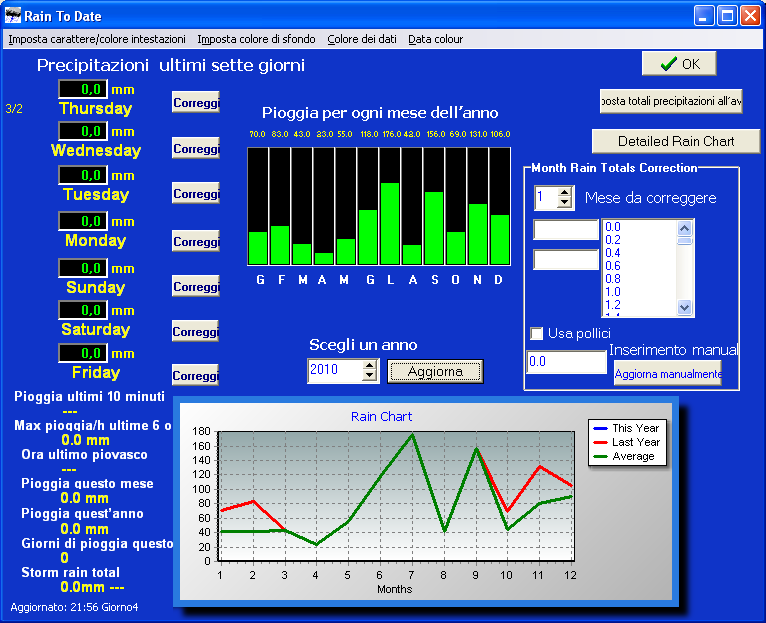Viewport: 766px width, 623px height.
Task: Click the Thursday rain value box
Action: [x=83, y=89]
